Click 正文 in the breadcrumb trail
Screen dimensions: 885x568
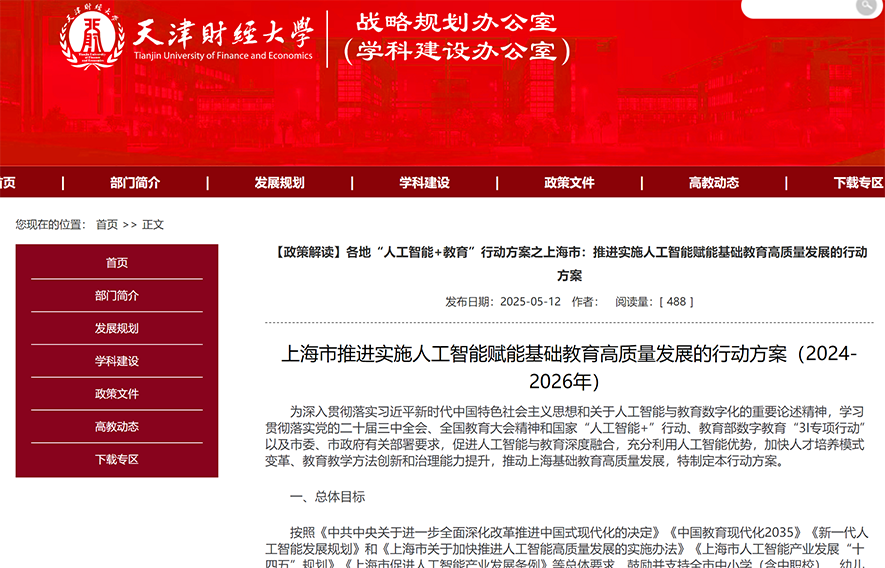153,225
